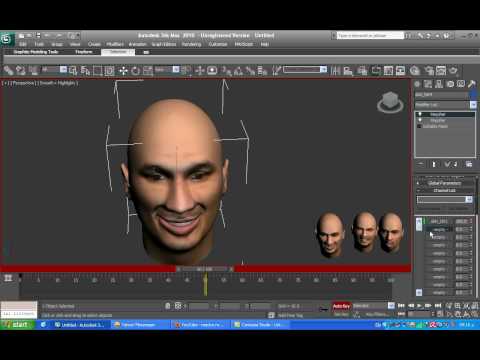The height and width of the screenshot is (360, 480).
Task: Toggle lightbulb of the second Morpher modifier
Action: coord(420,120)
